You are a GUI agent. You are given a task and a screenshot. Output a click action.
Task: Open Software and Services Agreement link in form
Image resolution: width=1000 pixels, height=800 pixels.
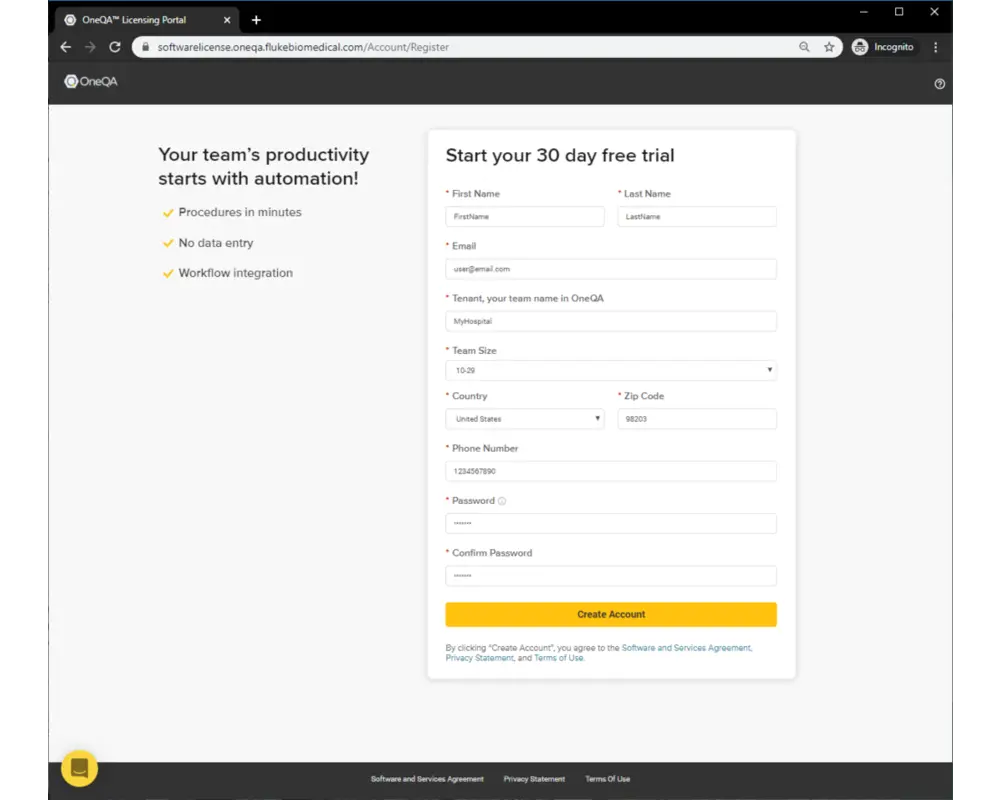coord(686,648)
